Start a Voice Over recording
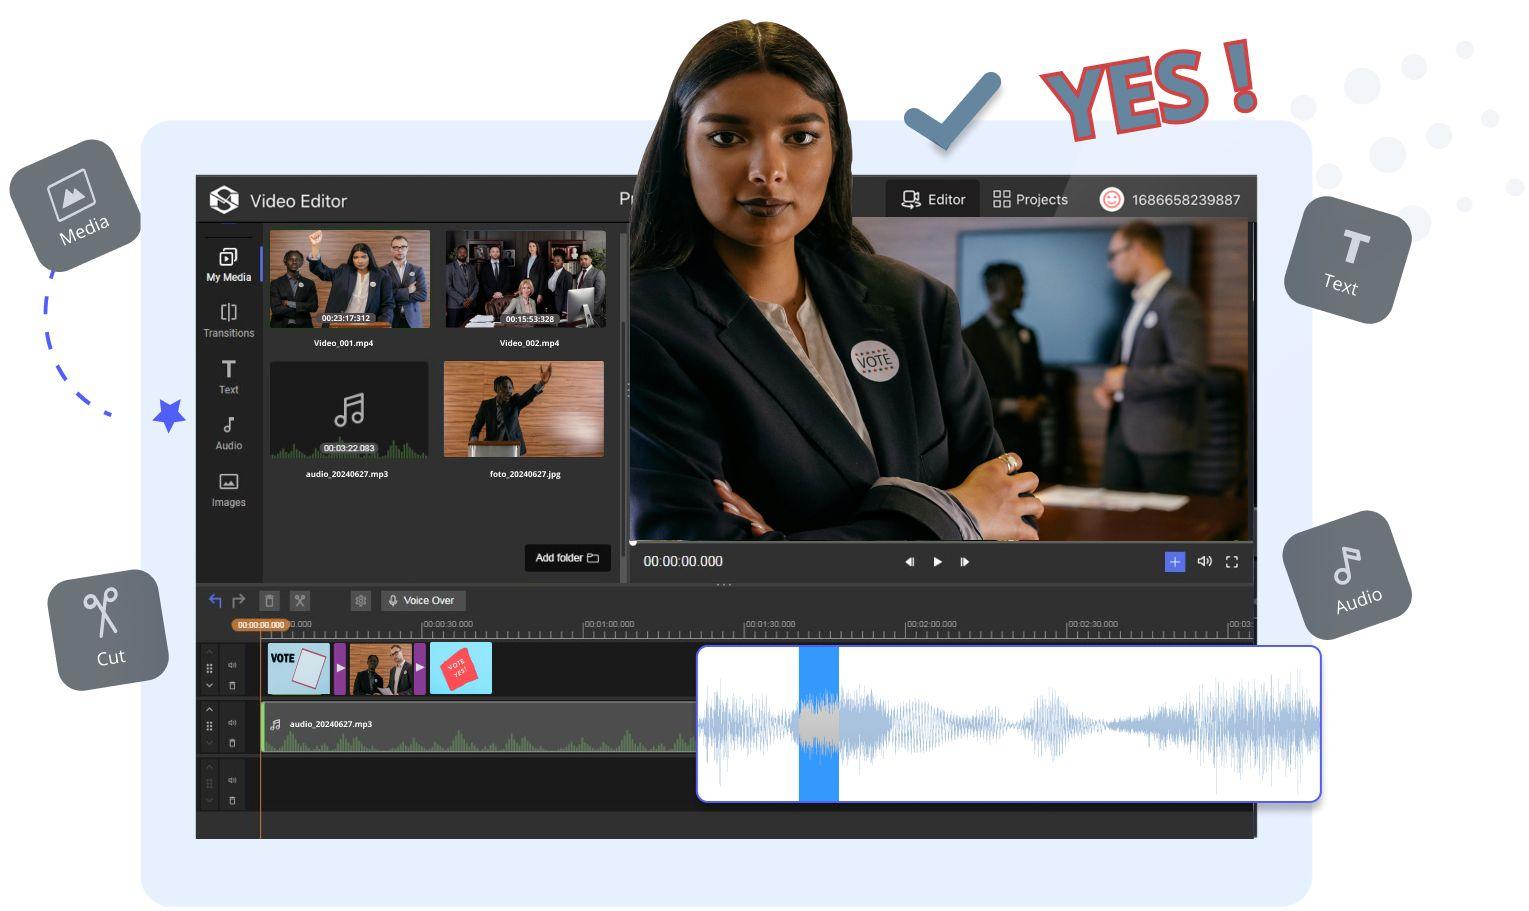The width and height of the screenshot is (1529, 911). click(x=423, y=600)
